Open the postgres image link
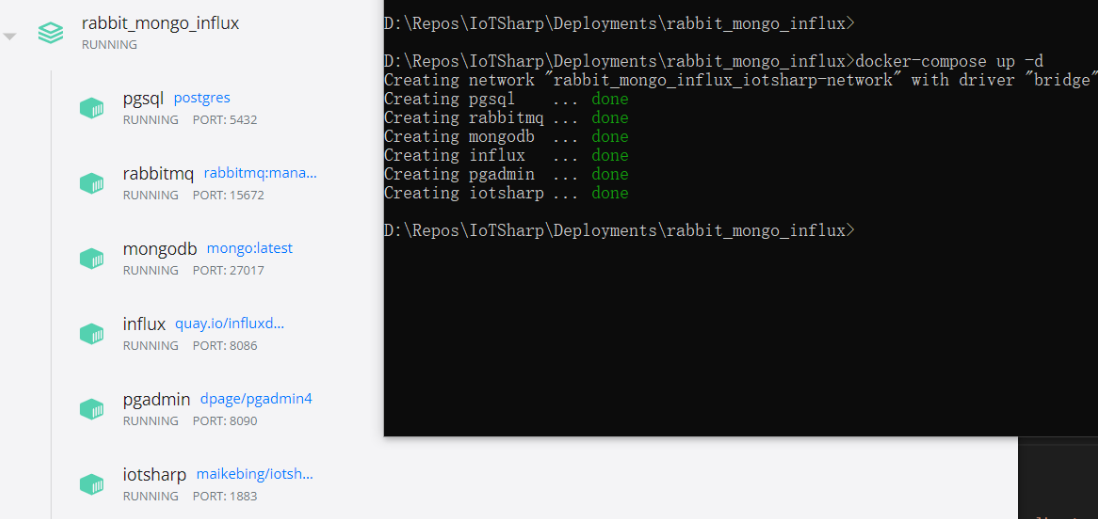 click(x=202, y=98)
